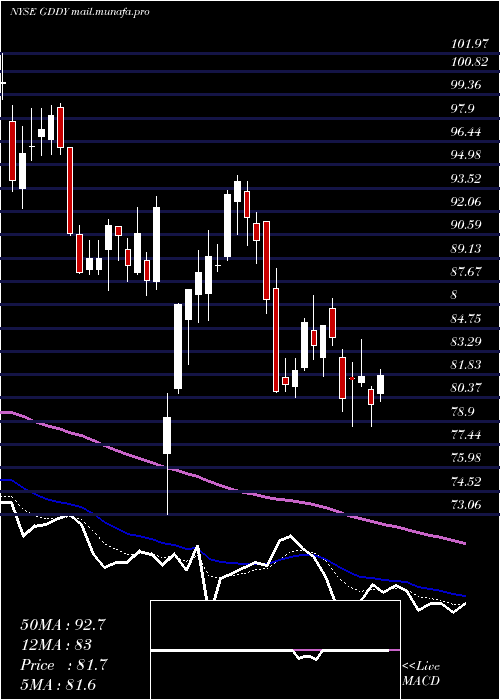Click the 50MA : 92.7 readout

point(63,624)
